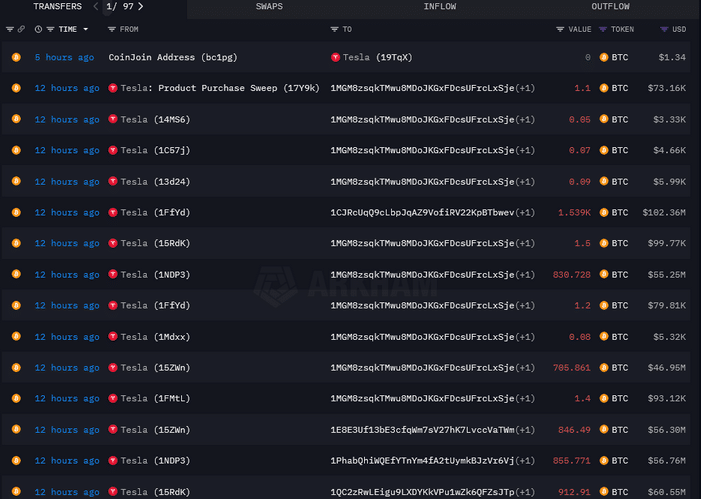701x499 pixels.
Task: Click BTC token icon in $73.16K row
Action: coord(604,88)
